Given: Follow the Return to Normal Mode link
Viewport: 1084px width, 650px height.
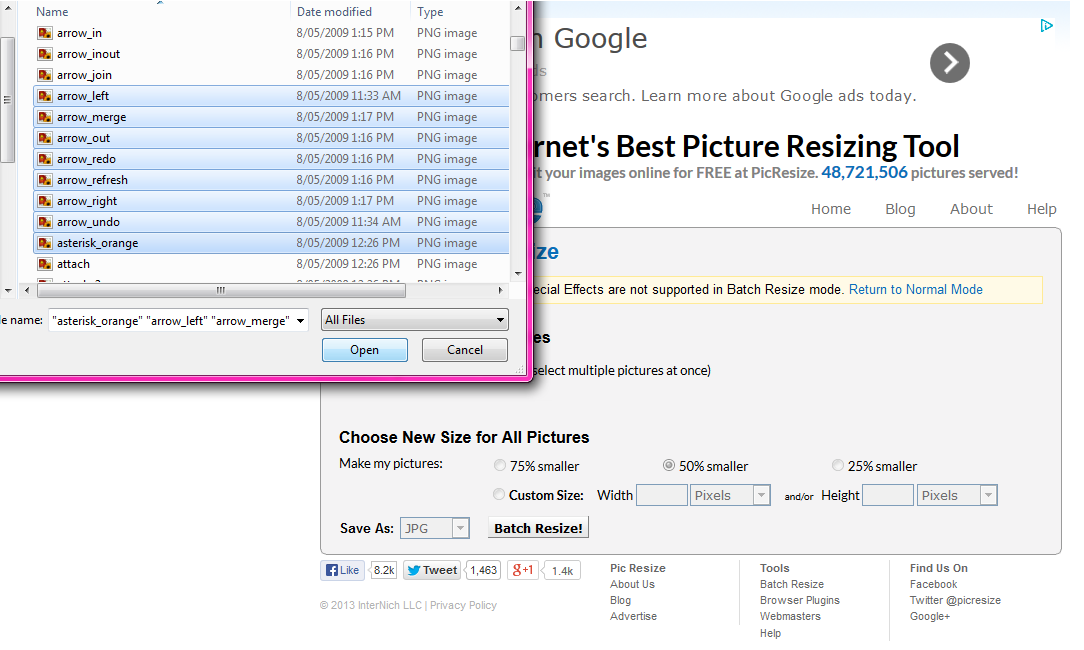Looking at the screenshot, I should pyautogui.click(x=915, y=290).
